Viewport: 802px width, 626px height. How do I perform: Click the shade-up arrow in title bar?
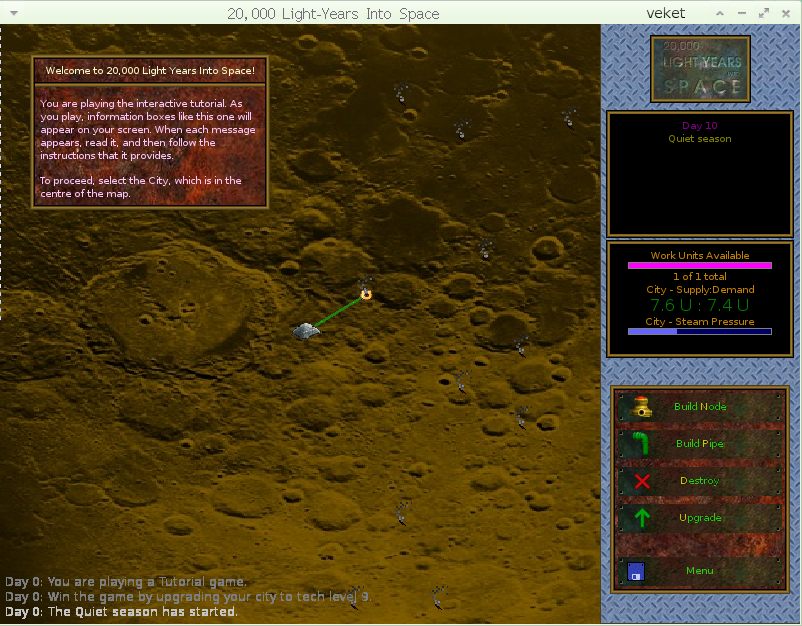pos(720,13)
